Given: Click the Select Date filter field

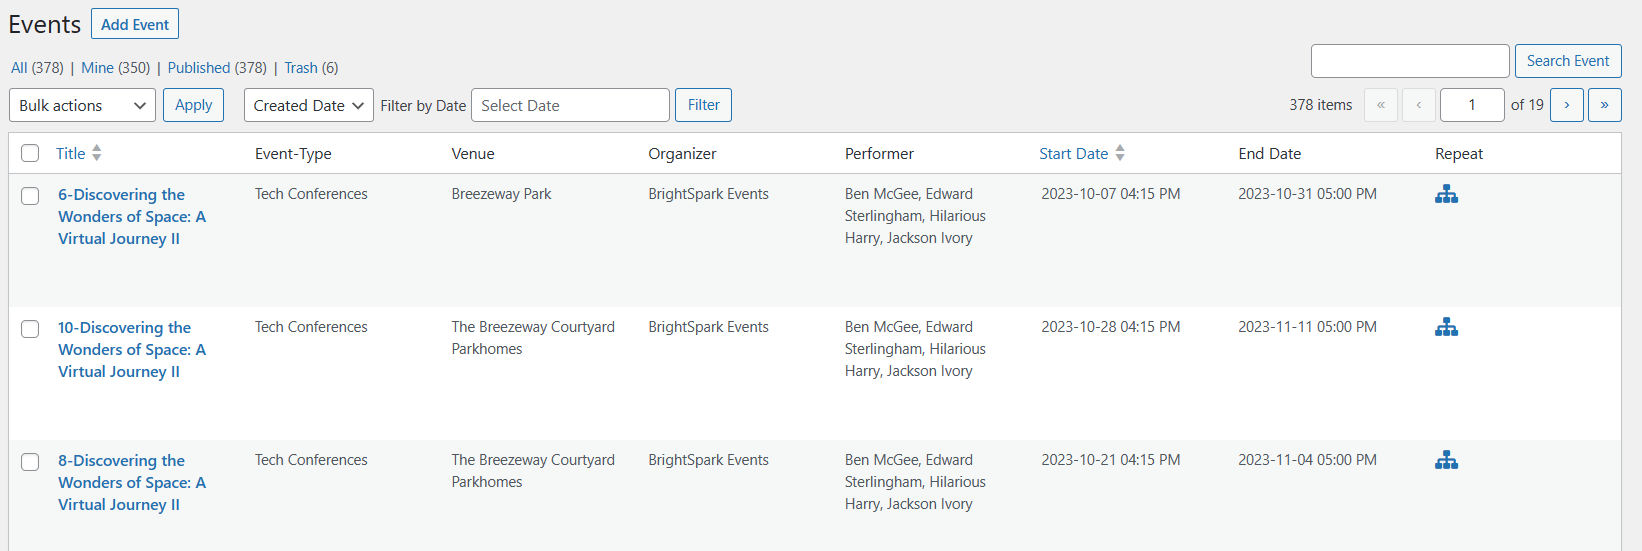Looking at the screenshot, I should point(570,105).
